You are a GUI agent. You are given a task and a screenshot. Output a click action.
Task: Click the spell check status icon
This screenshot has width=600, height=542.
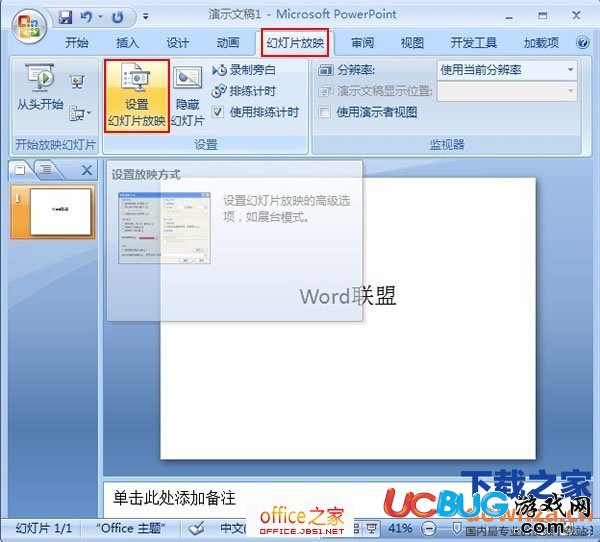pos(197,529)
